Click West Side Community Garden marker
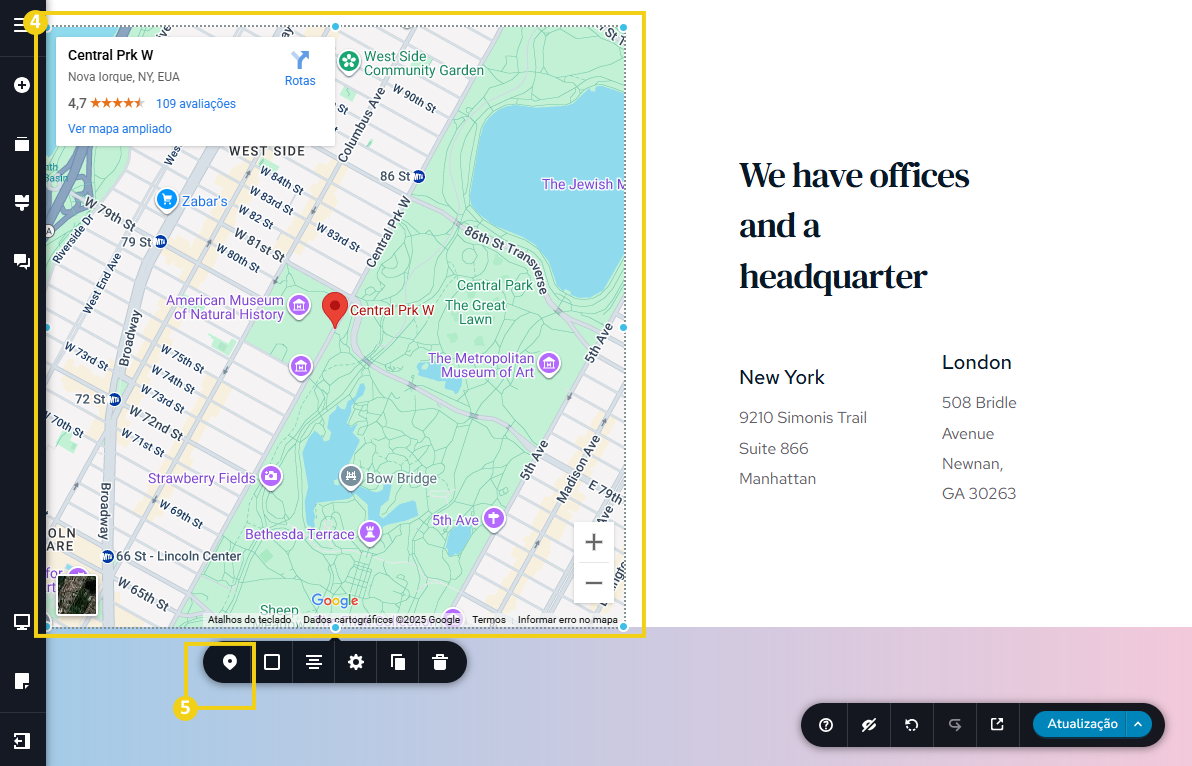Viewport: 1192px width, 766px height. click(349, 62)
